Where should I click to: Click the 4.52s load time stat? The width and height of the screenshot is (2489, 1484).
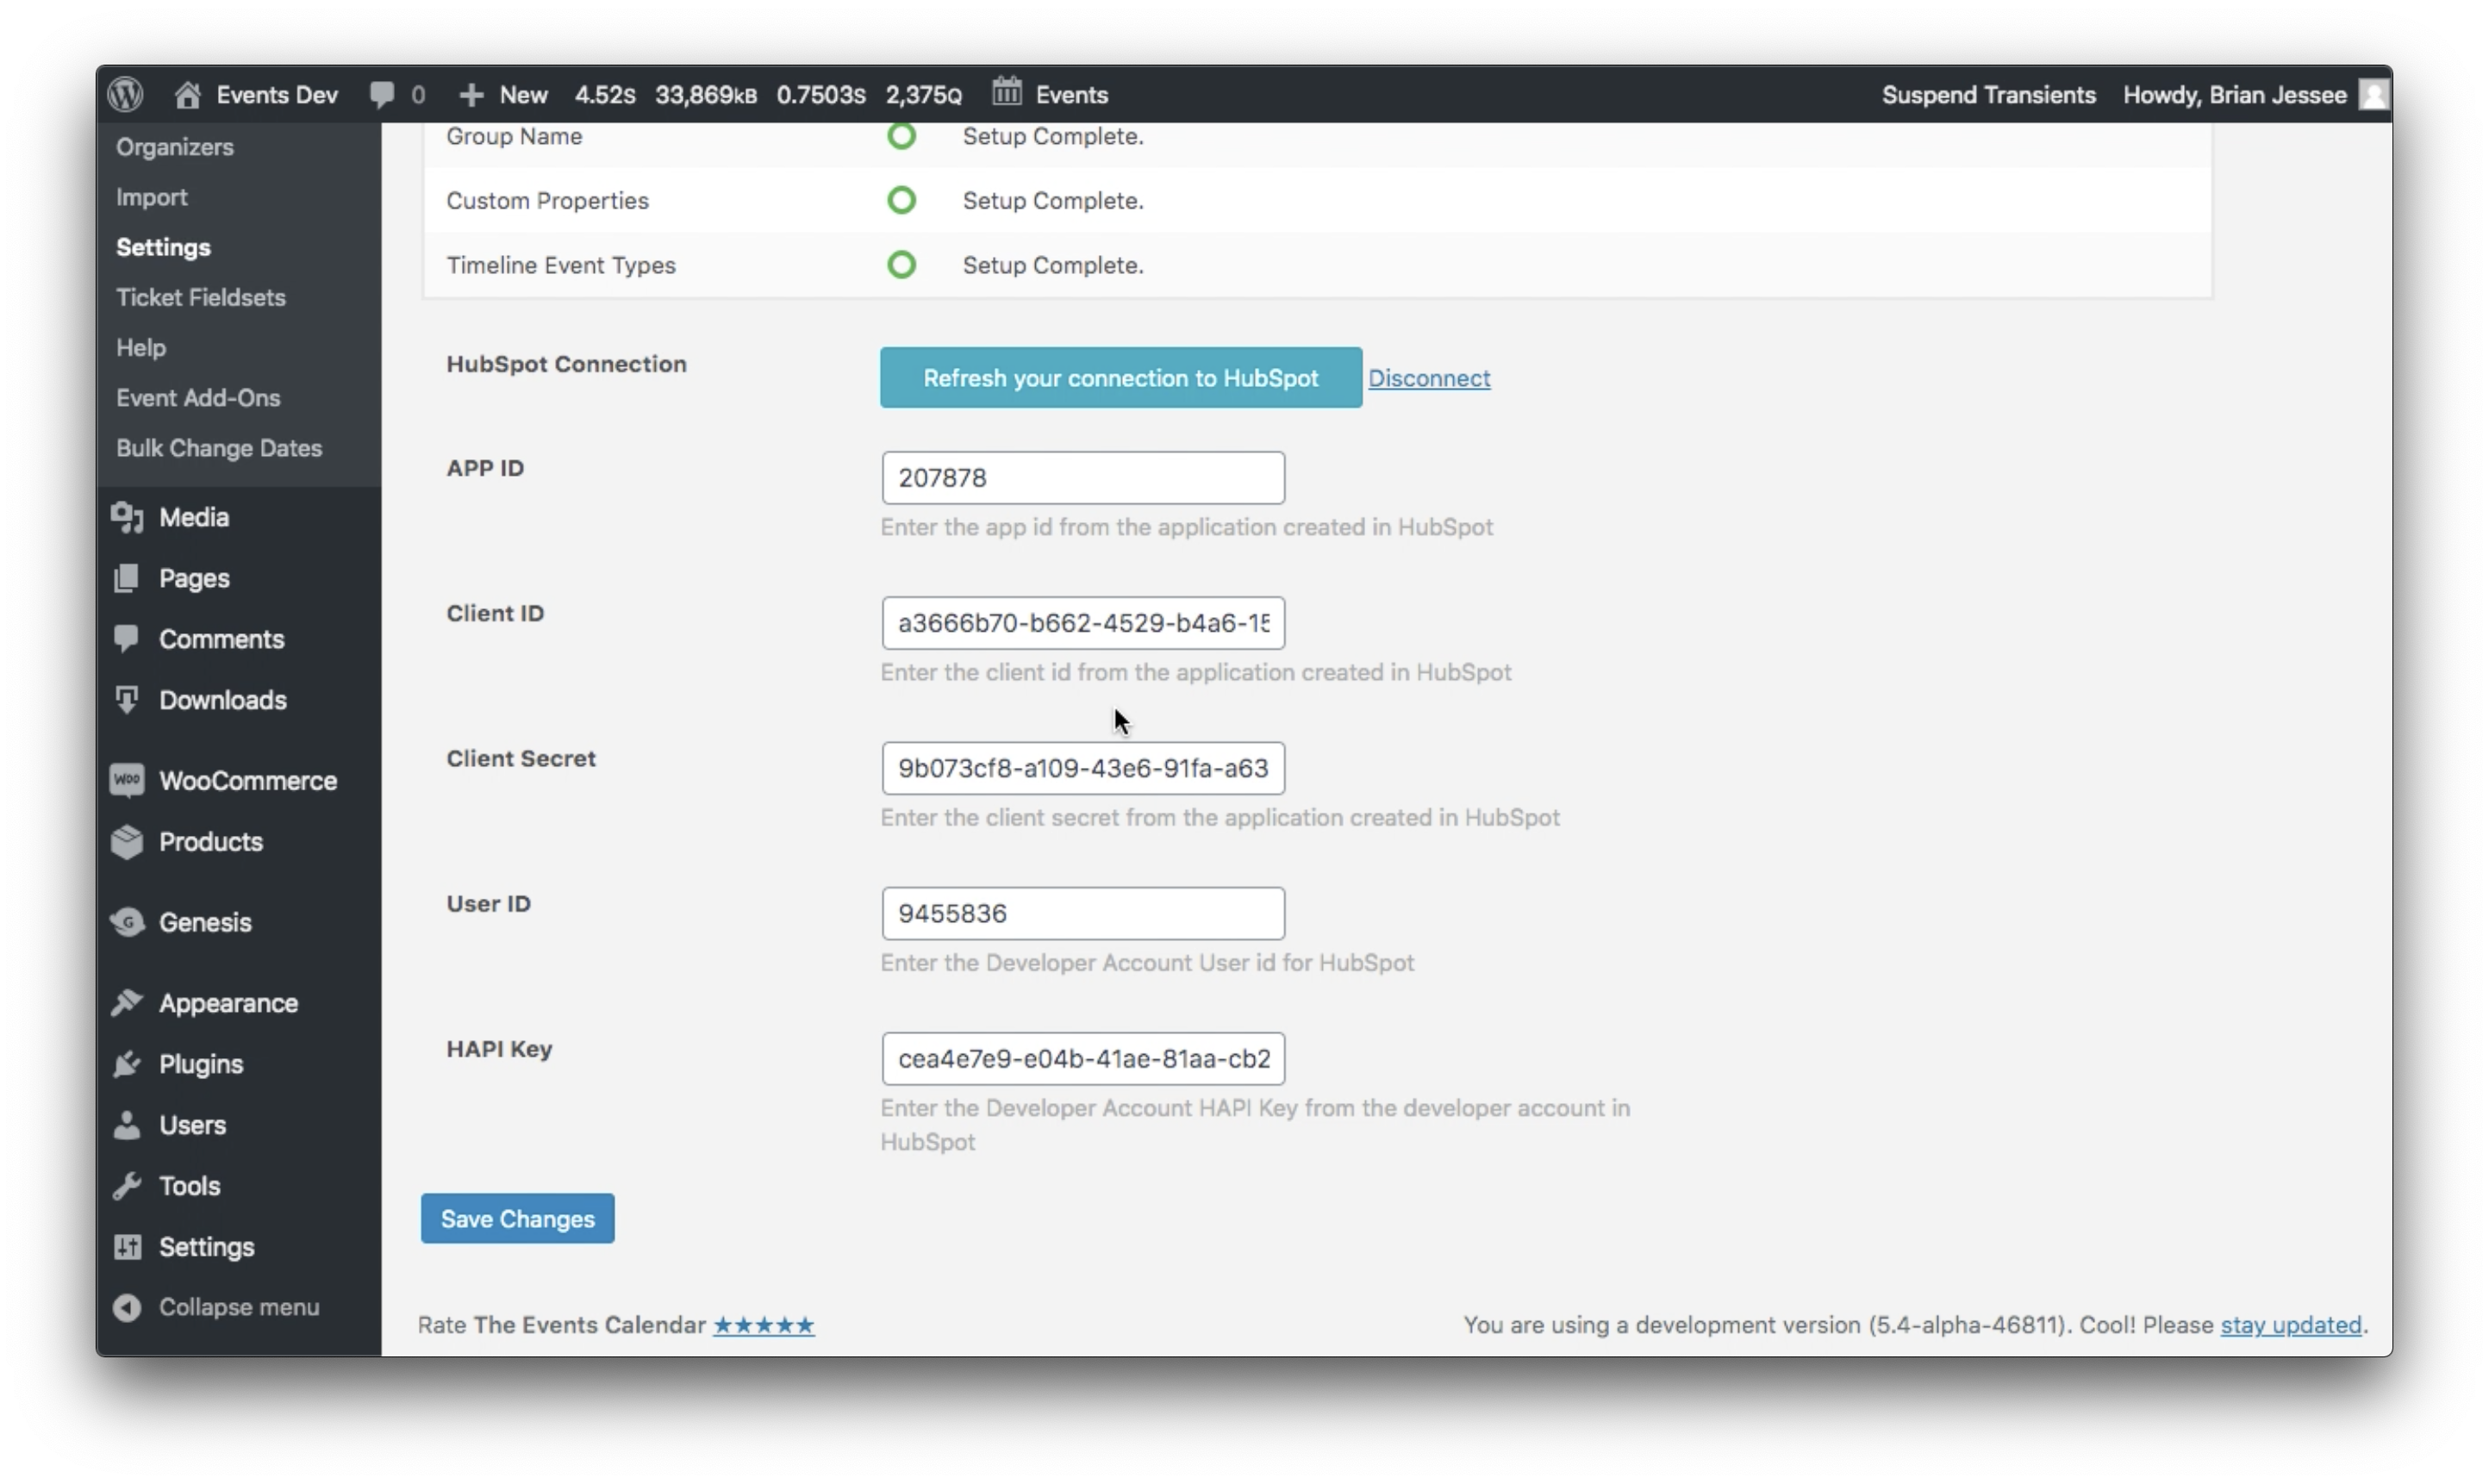605,94
